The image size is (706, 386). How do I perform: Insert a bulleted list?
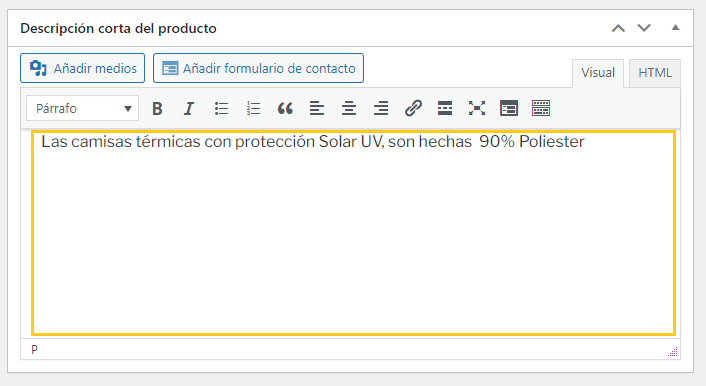[x=221, y=109]
